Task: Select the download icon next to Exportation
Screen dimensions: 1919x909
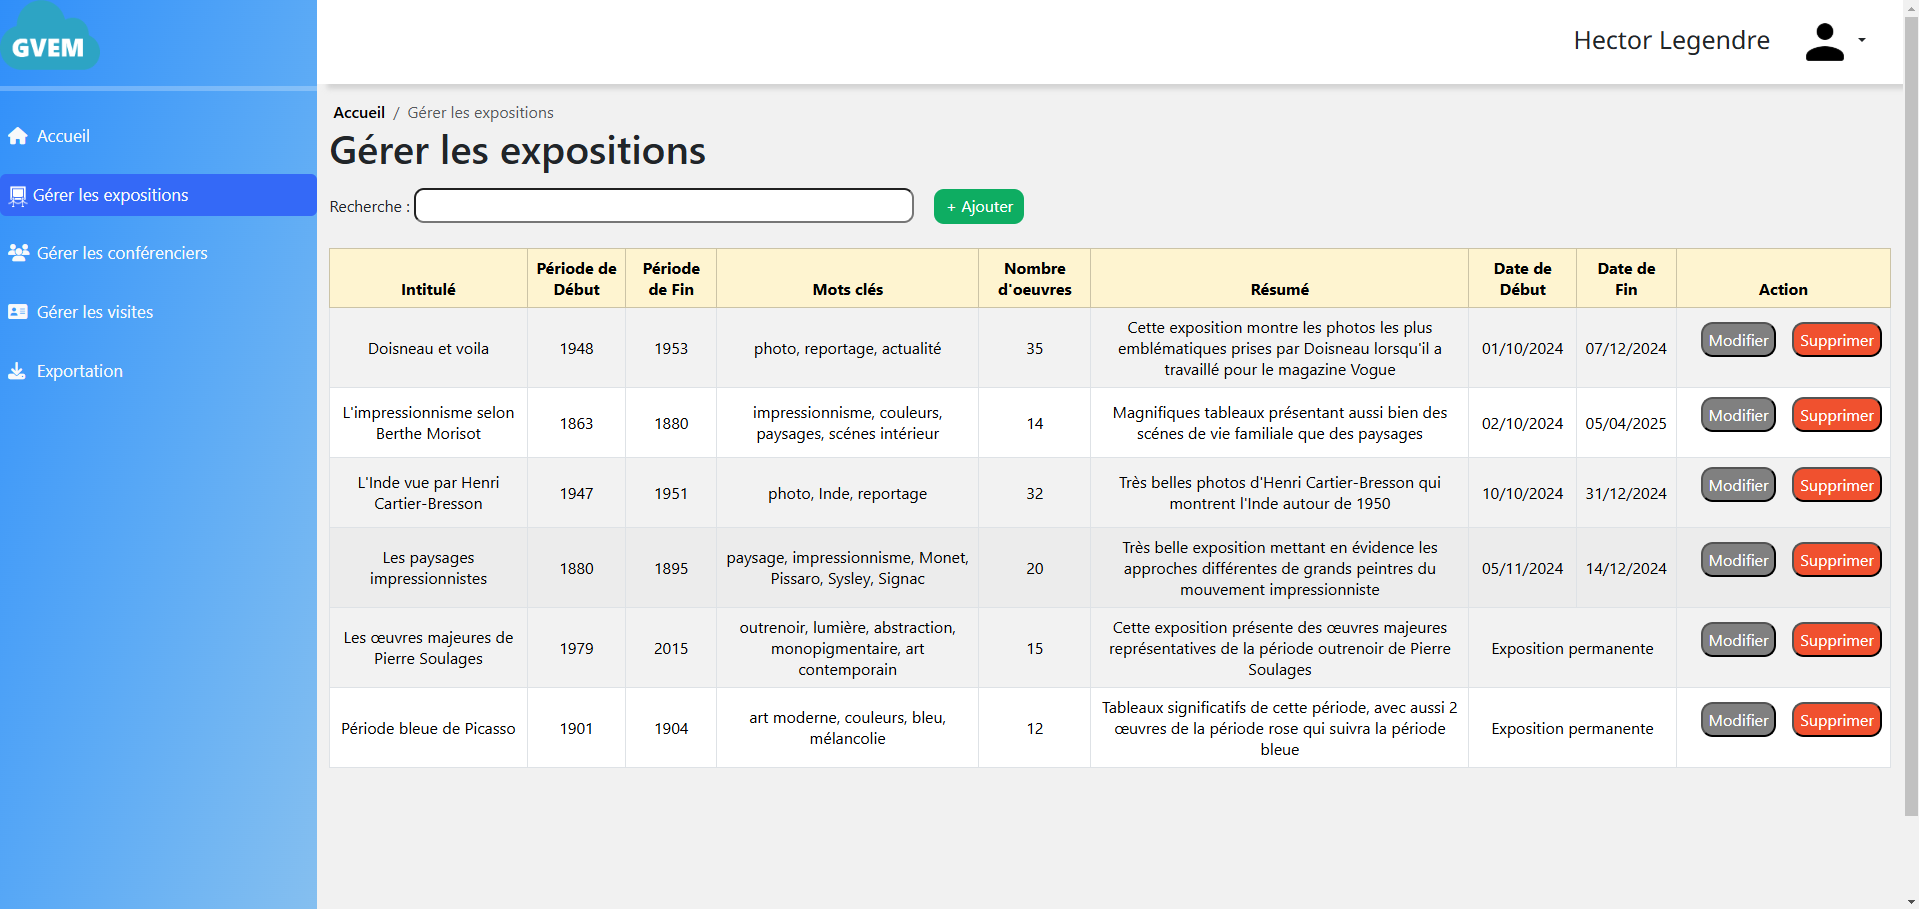Action: (x=16, y=371)
